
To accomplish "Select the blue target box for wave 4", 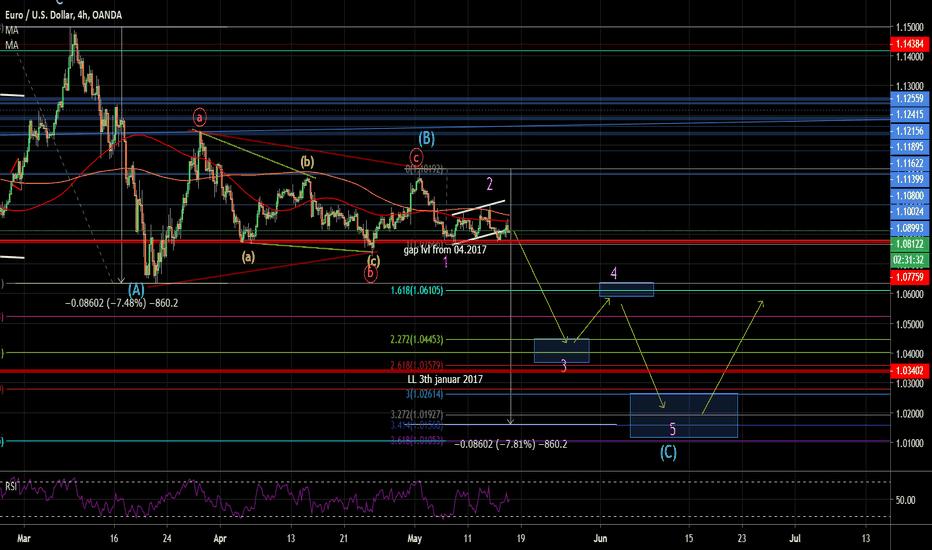I will click(626, 290).
